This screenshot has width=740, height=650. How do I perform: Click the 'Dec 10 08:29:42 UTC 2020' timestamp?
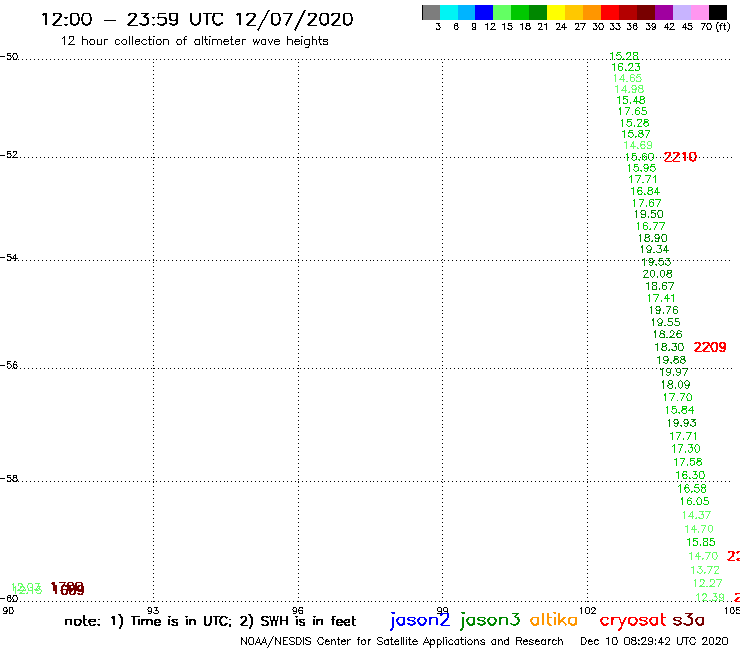pyautogui.click(x=654, y=642)
